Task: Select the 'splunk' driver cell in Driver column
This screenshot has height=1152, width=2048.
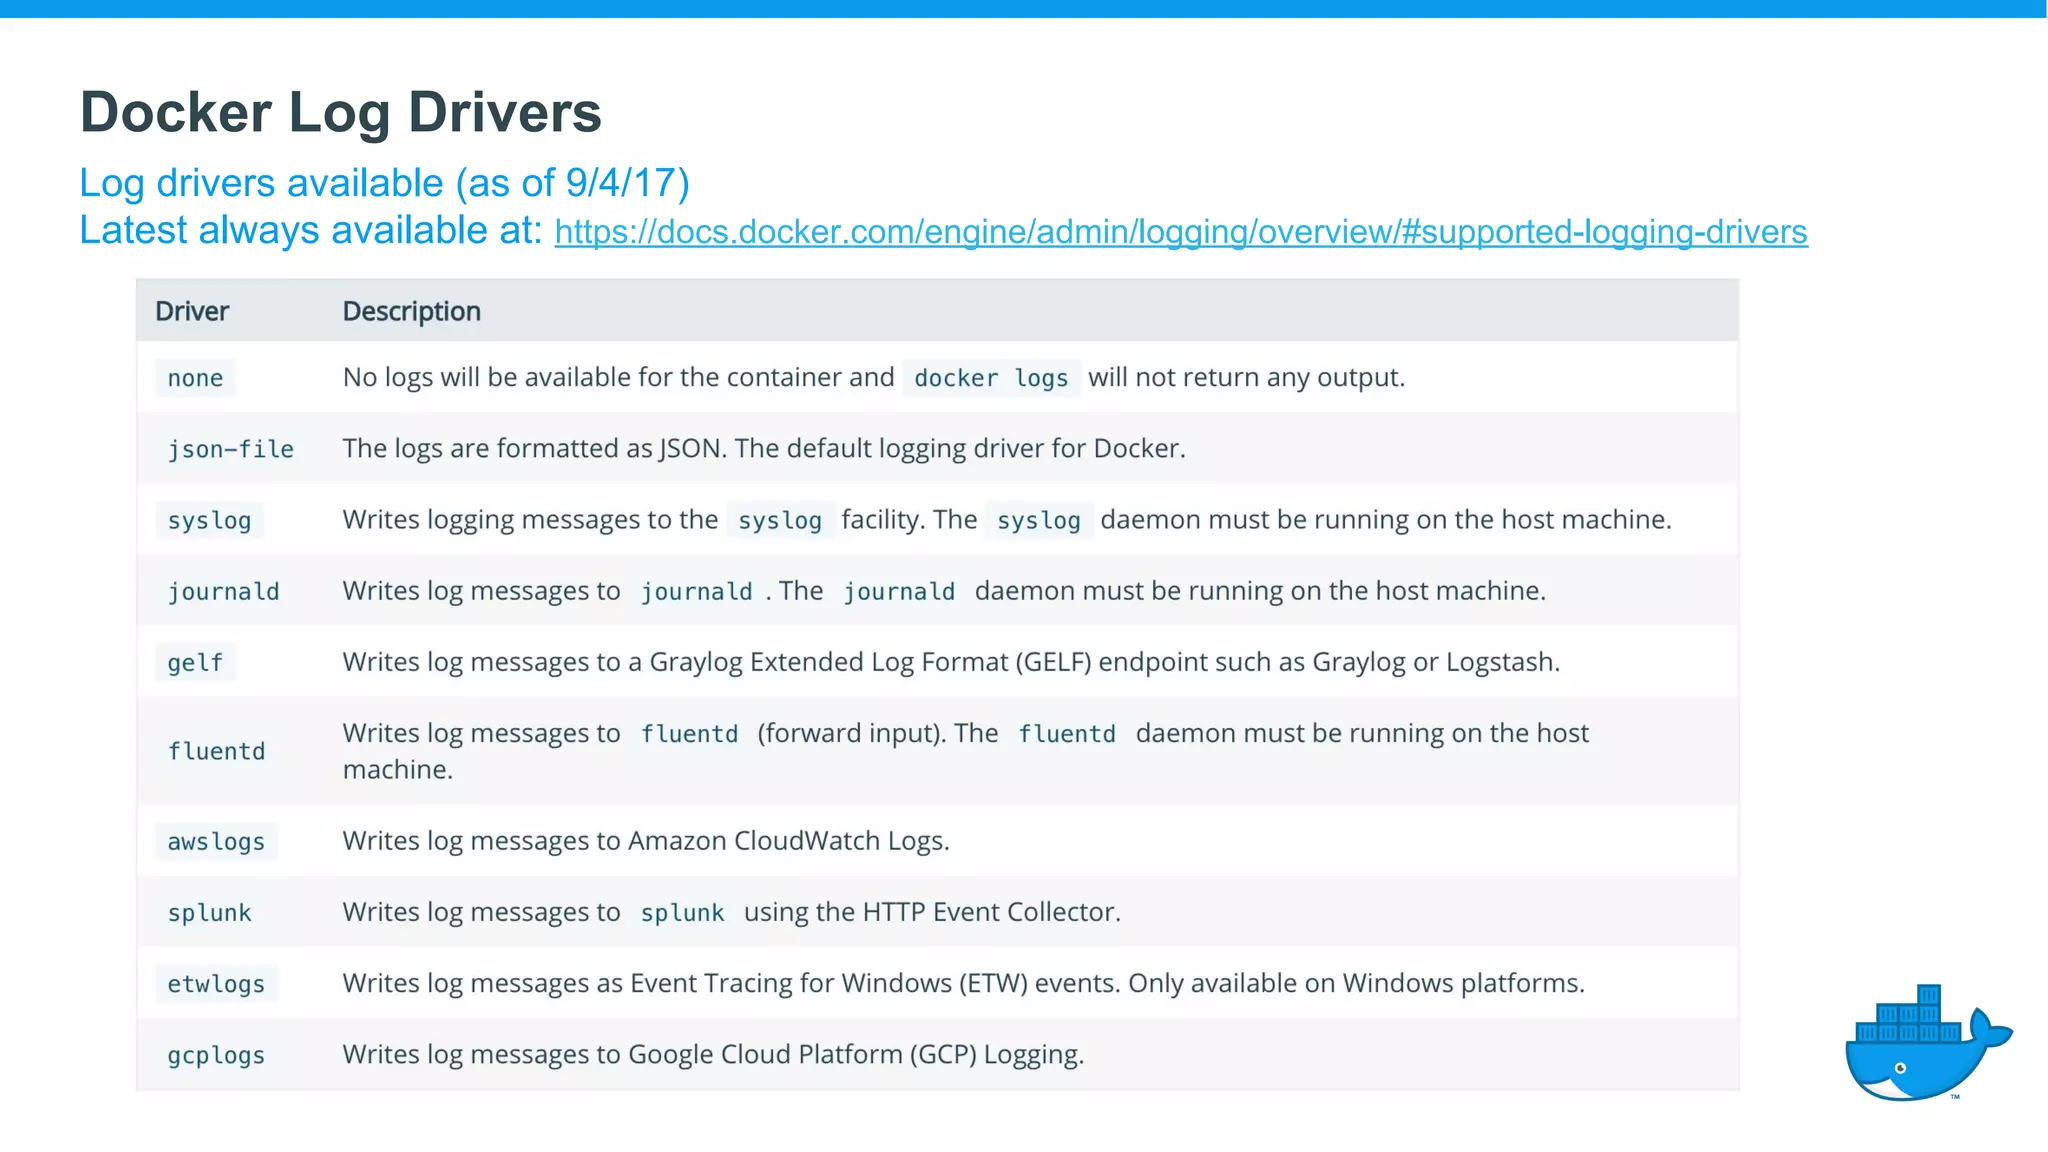Action: tap(210, 912)
